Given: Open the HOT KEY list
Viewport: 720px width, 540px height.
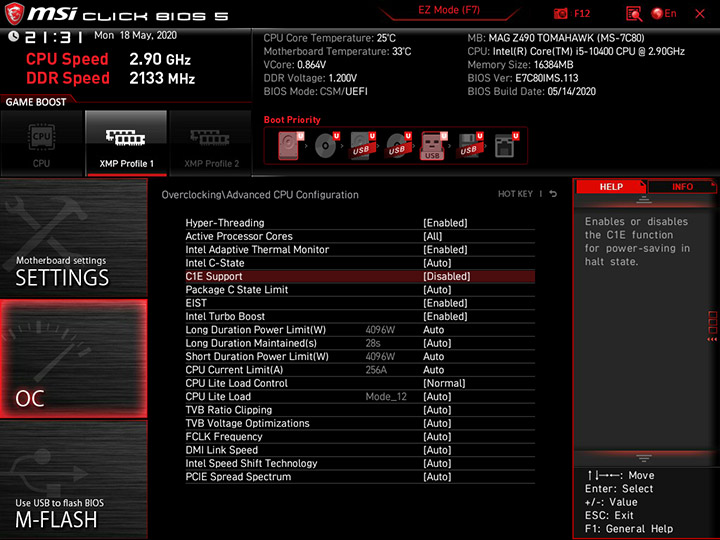Looking at the screenshot, I should click(x=515, y=194).
